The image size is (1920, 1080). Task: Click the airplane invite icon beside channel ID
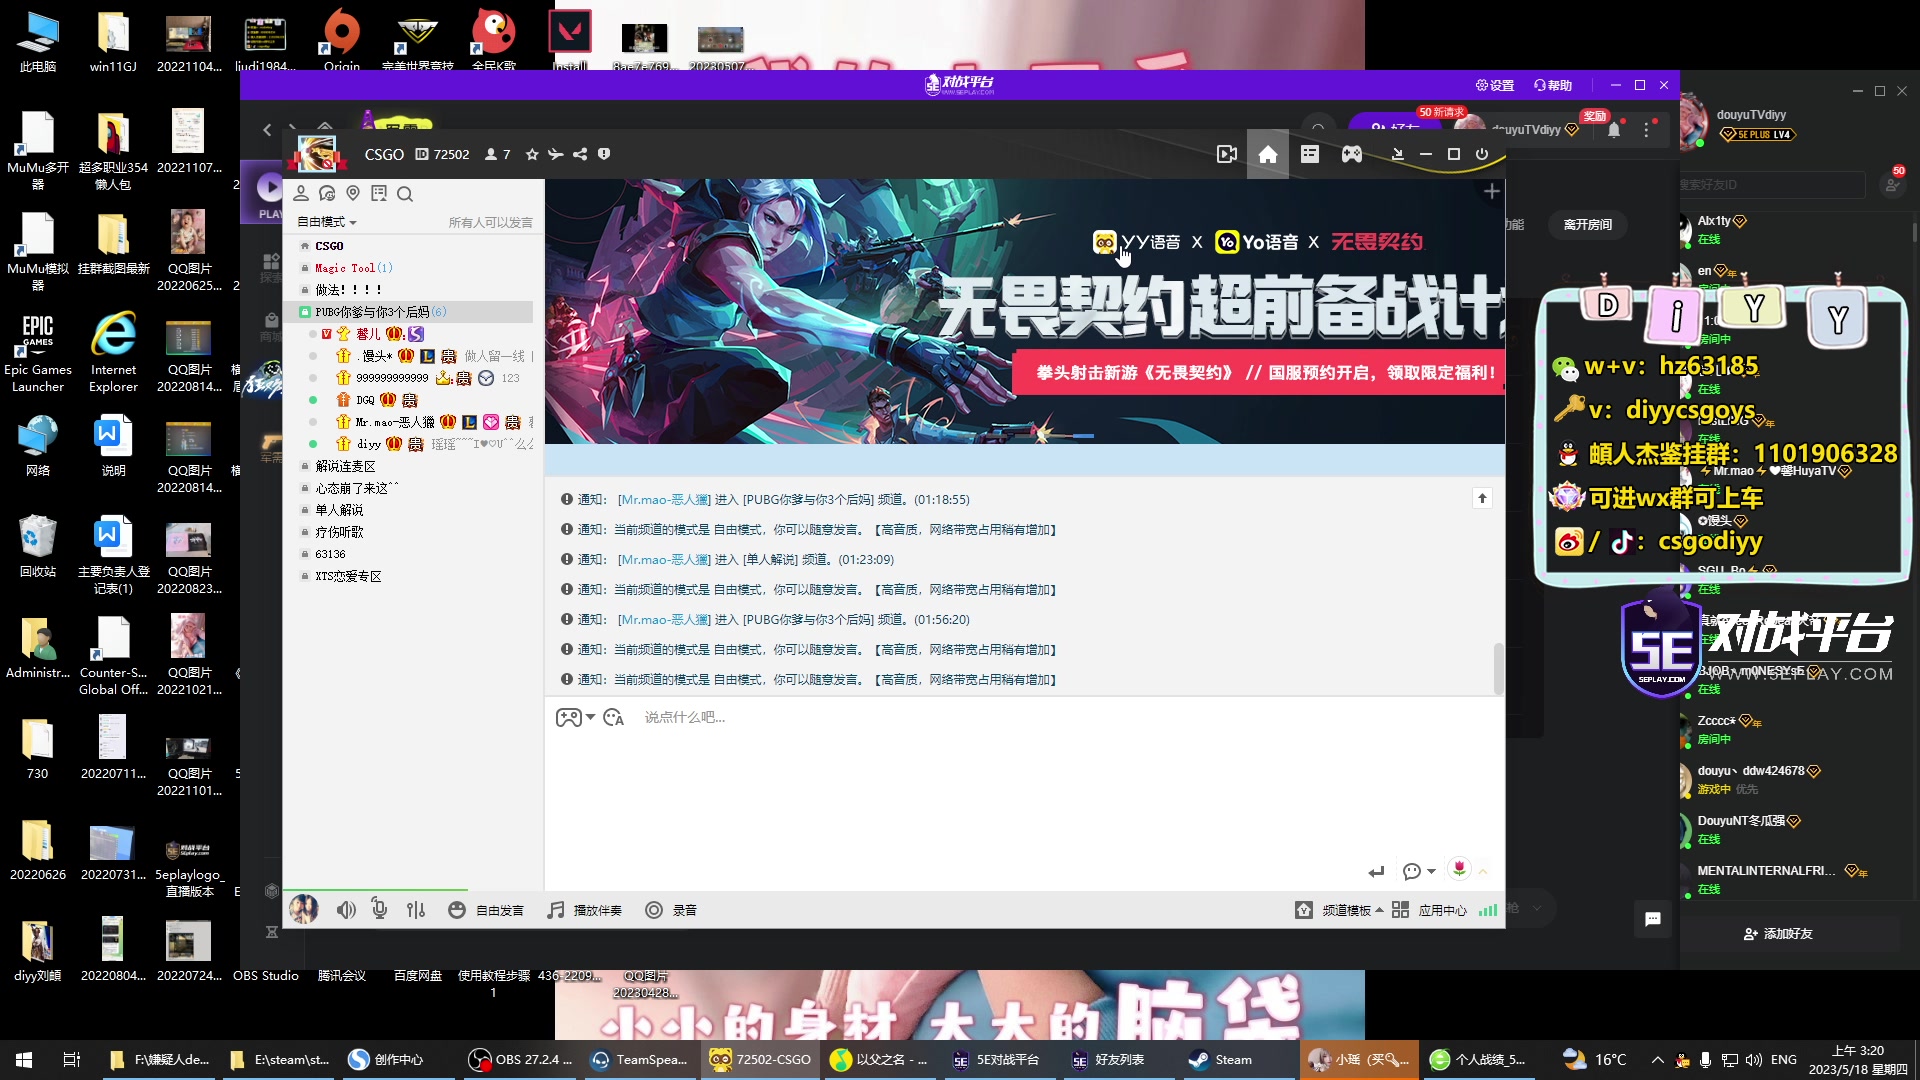pos(556,154)
